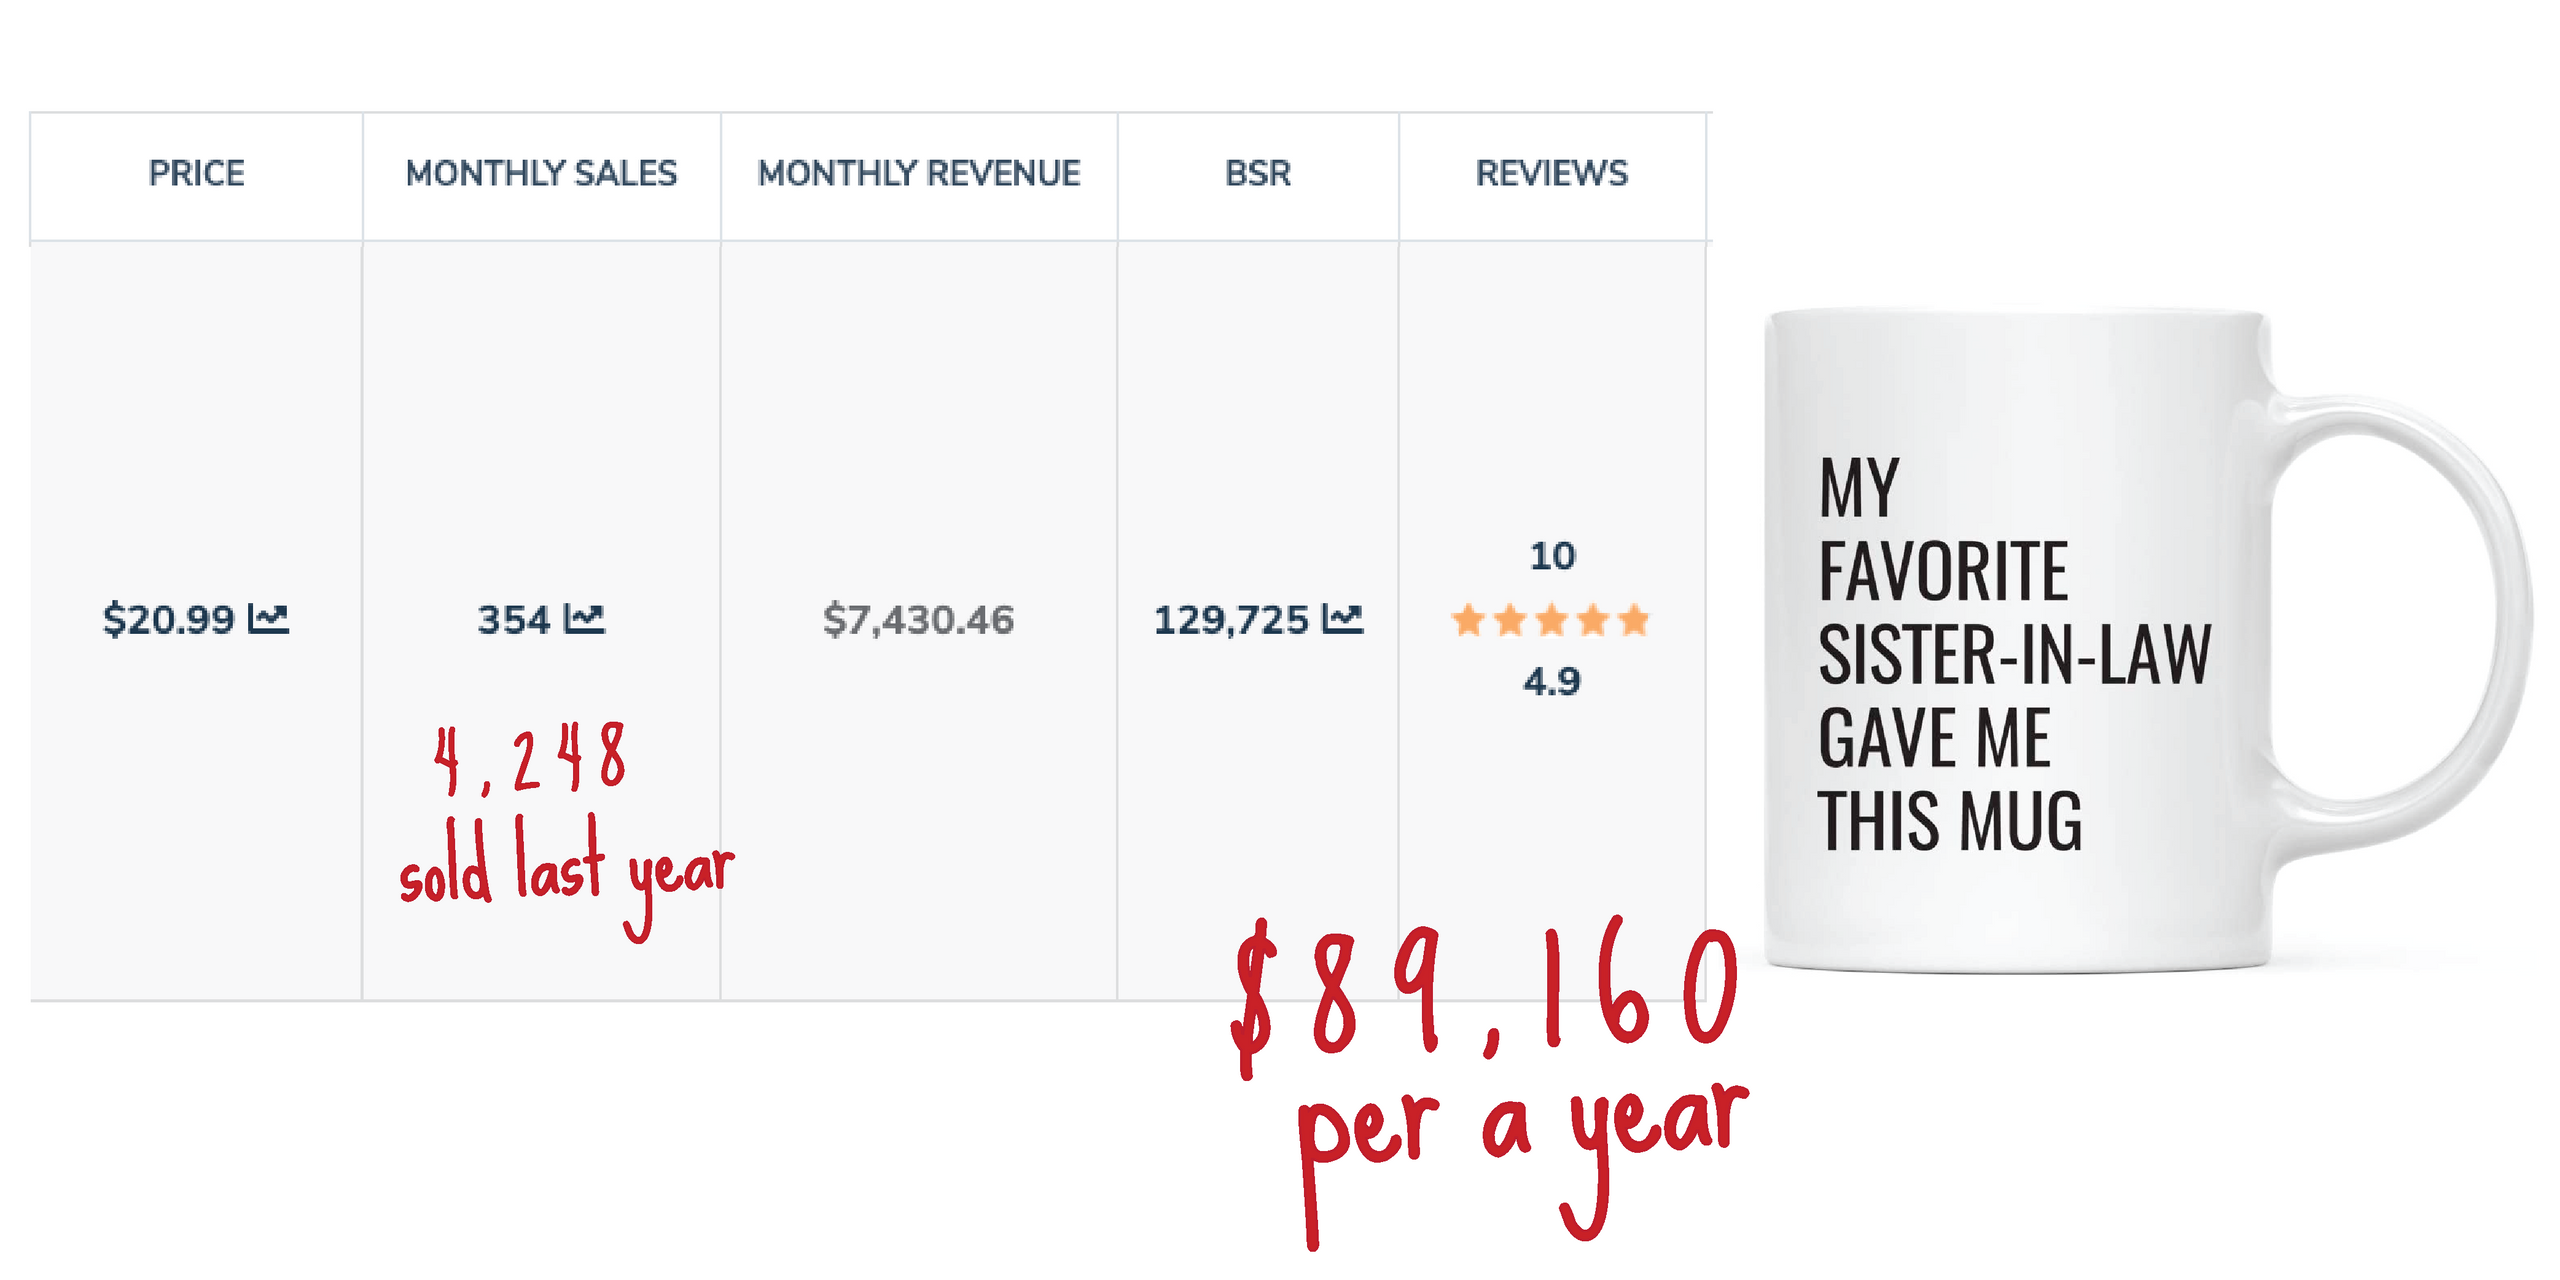Sort by the BSR column header
Image resolution: width=2560 pixels, height=1280 pixels.
coord(1258,173)
